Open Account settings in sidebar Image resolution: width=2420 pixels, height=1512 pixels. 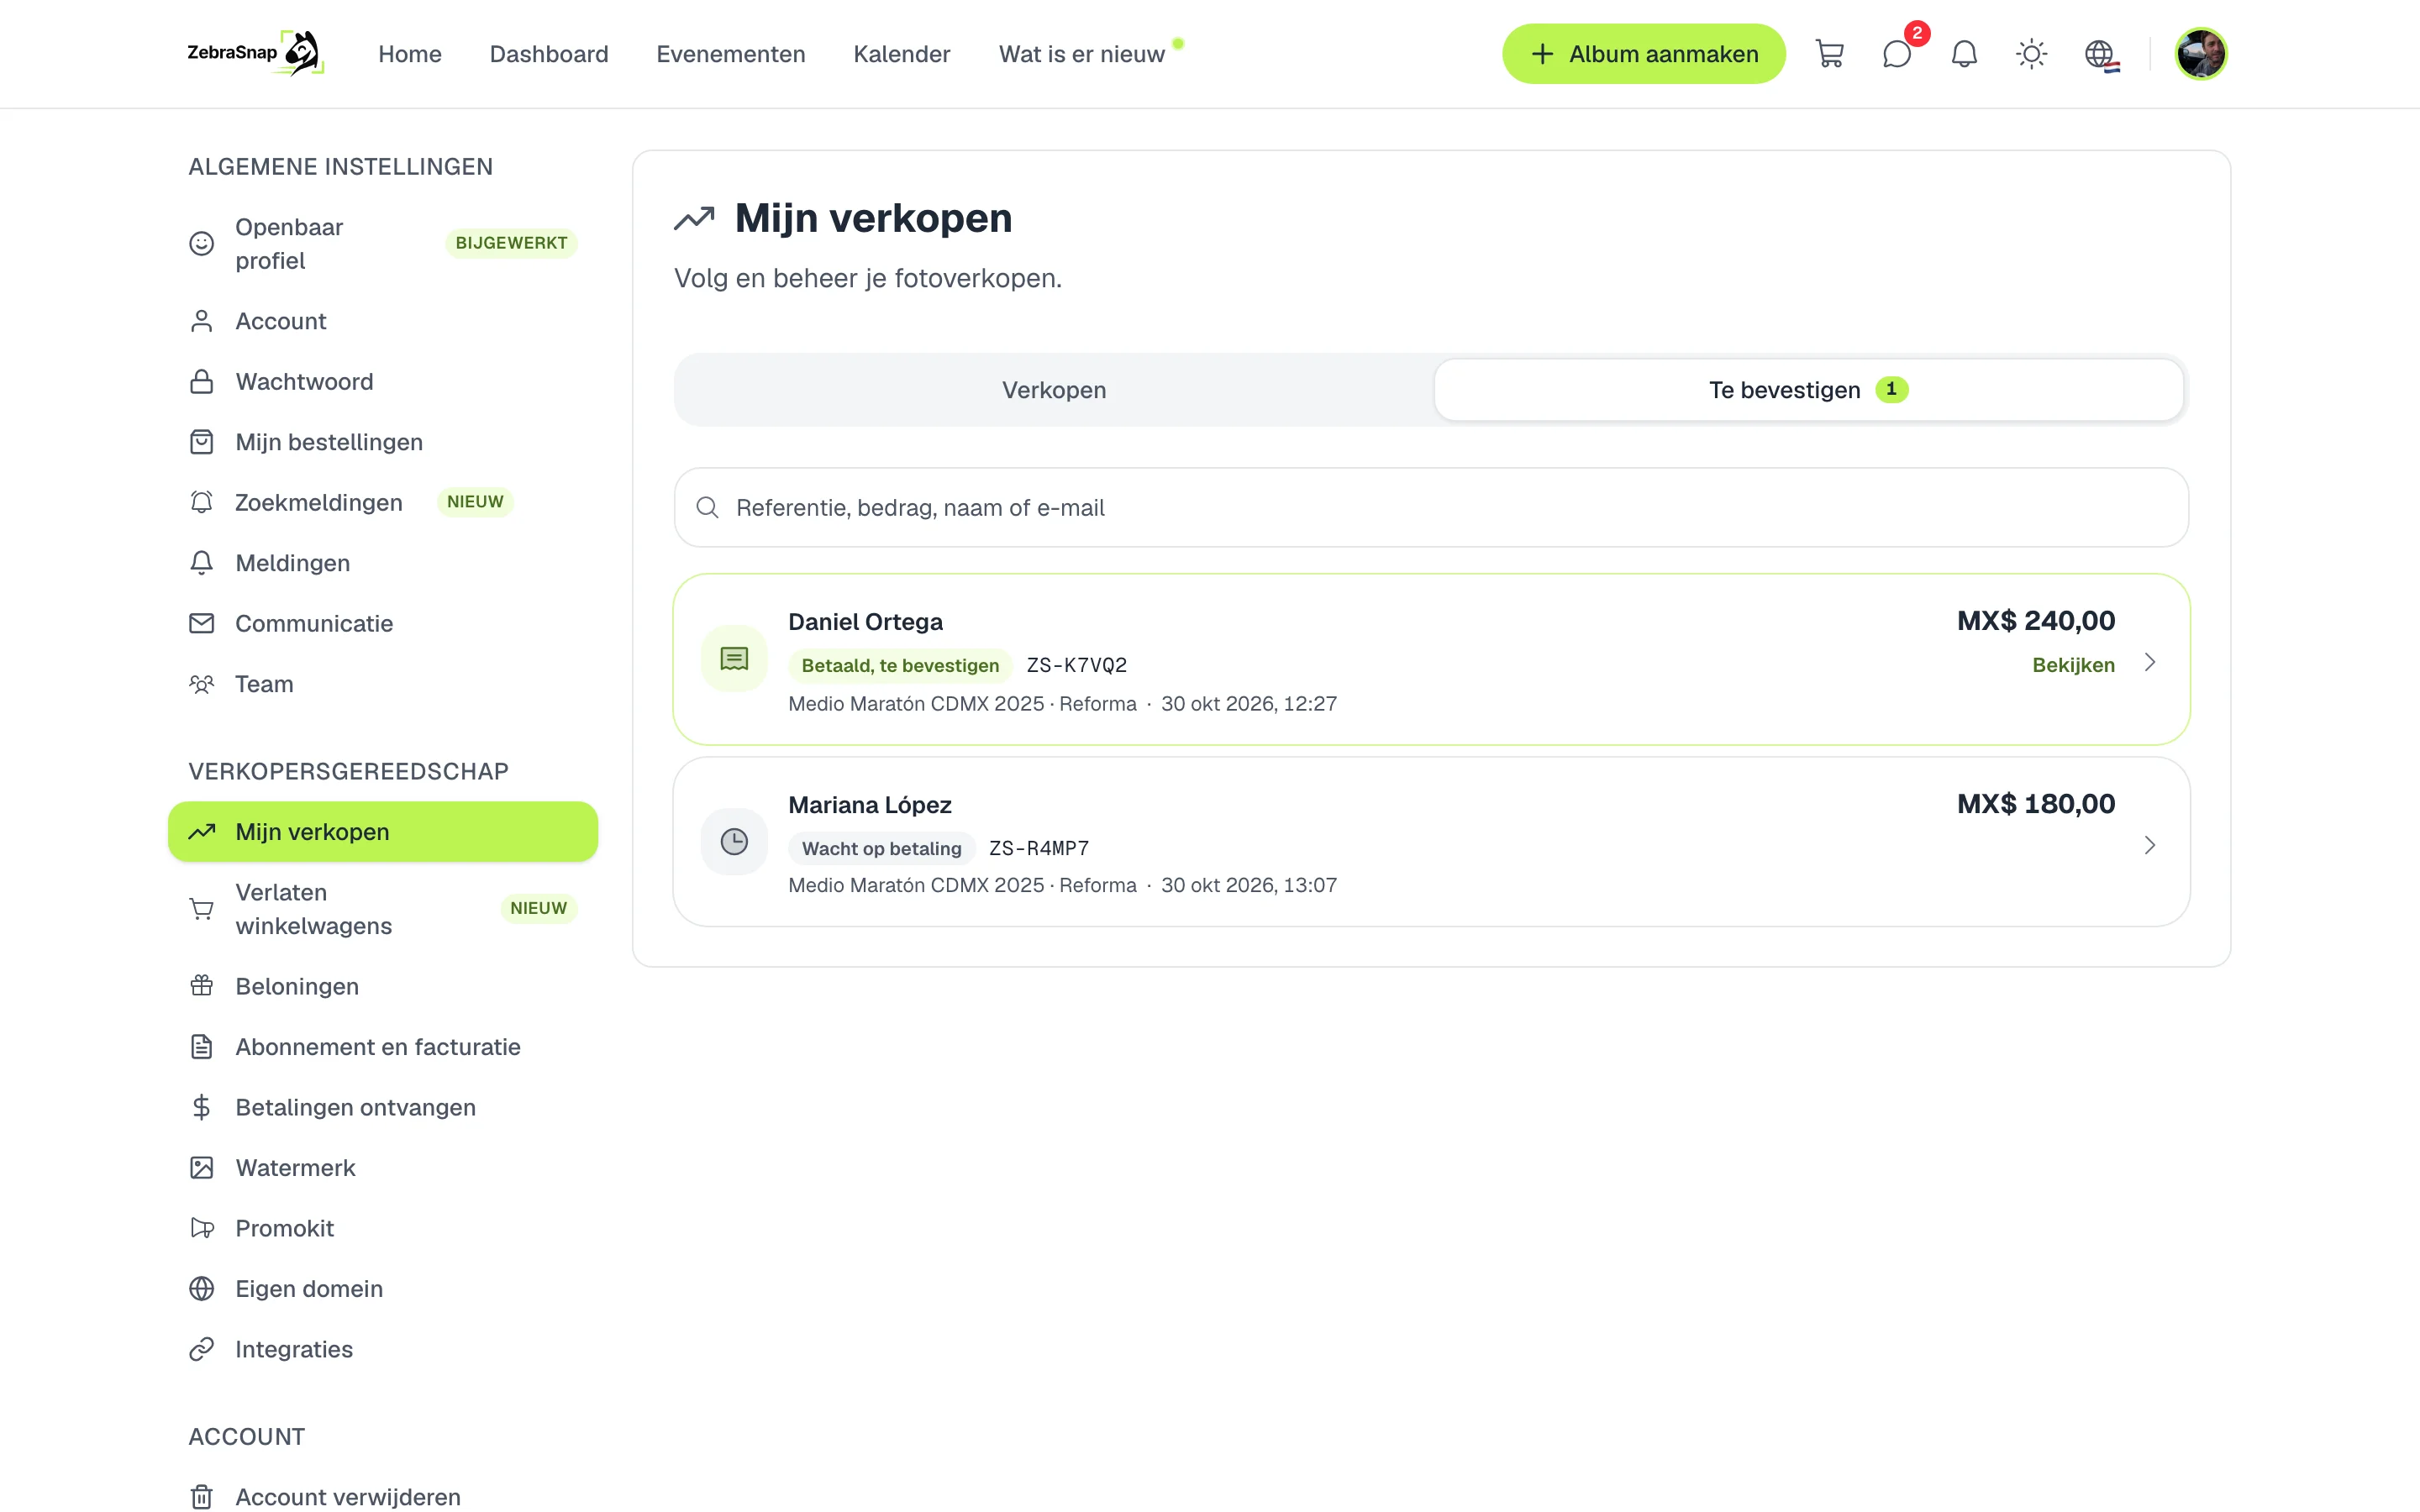[383, 321]
